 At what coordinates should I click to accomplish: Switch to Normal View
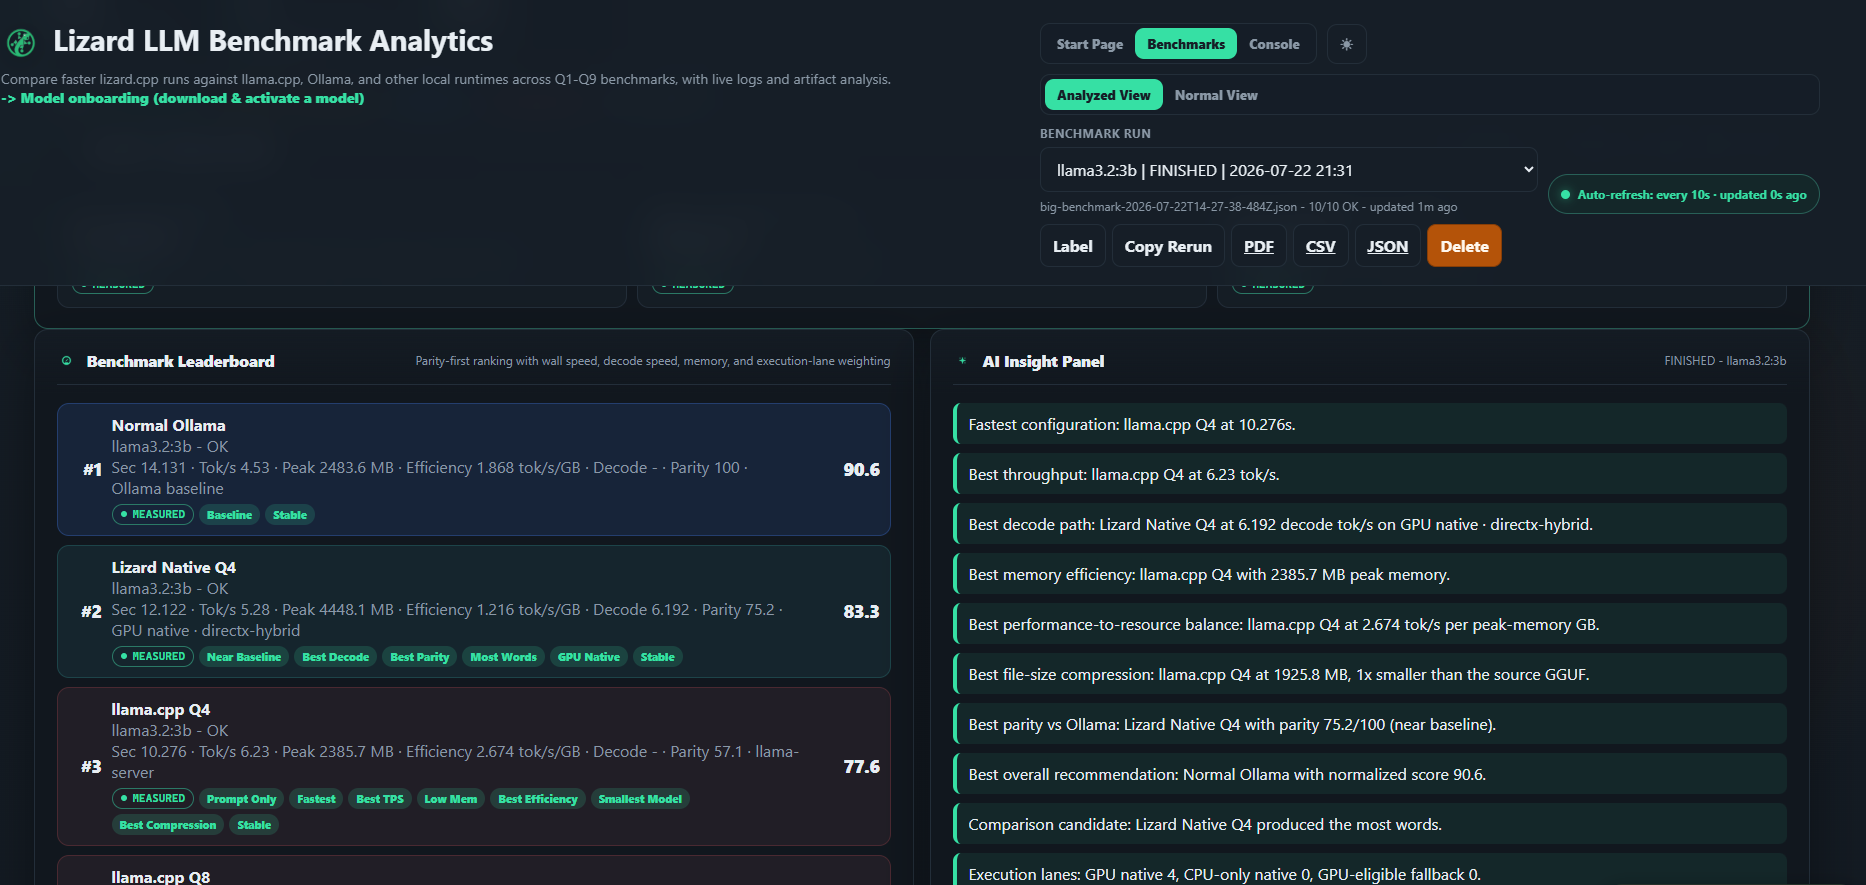pos(1216,95)
